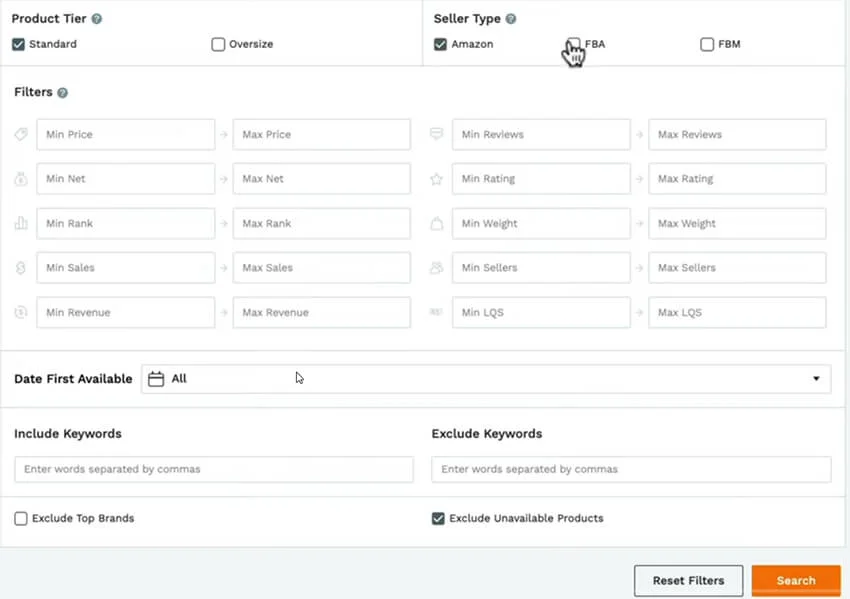Click the weight icon next to Min Weight

pyautogui.click(x=436, y=223)
